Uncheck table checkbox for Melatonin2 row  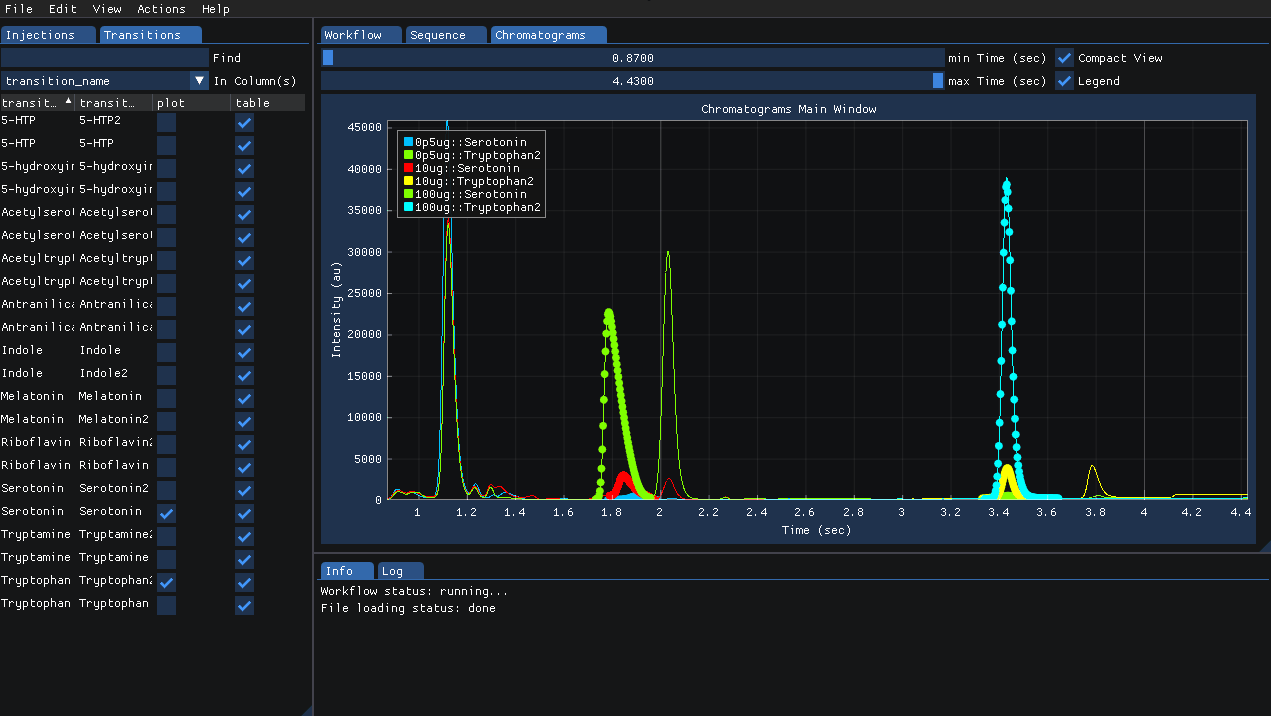[x=245, y=421]
